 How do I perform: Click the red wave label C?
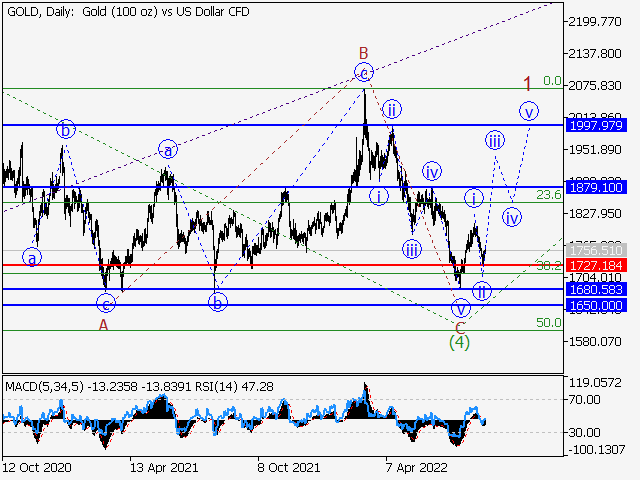pyautogui.click(x=460, y=328)
